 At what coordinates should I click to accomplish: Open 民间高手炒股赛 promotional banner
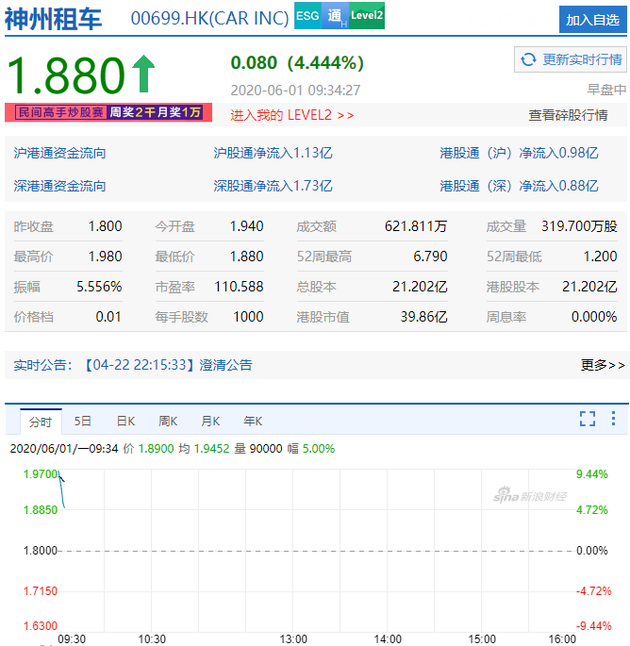coord(108,112)
